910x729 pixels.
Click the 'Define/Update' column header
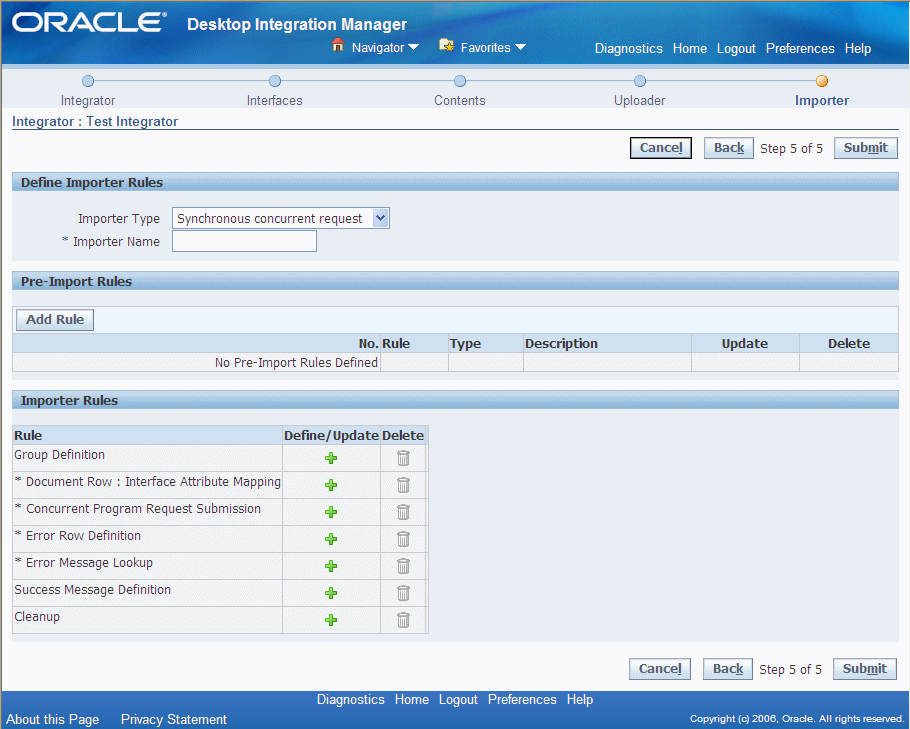[x=331, y=435]
